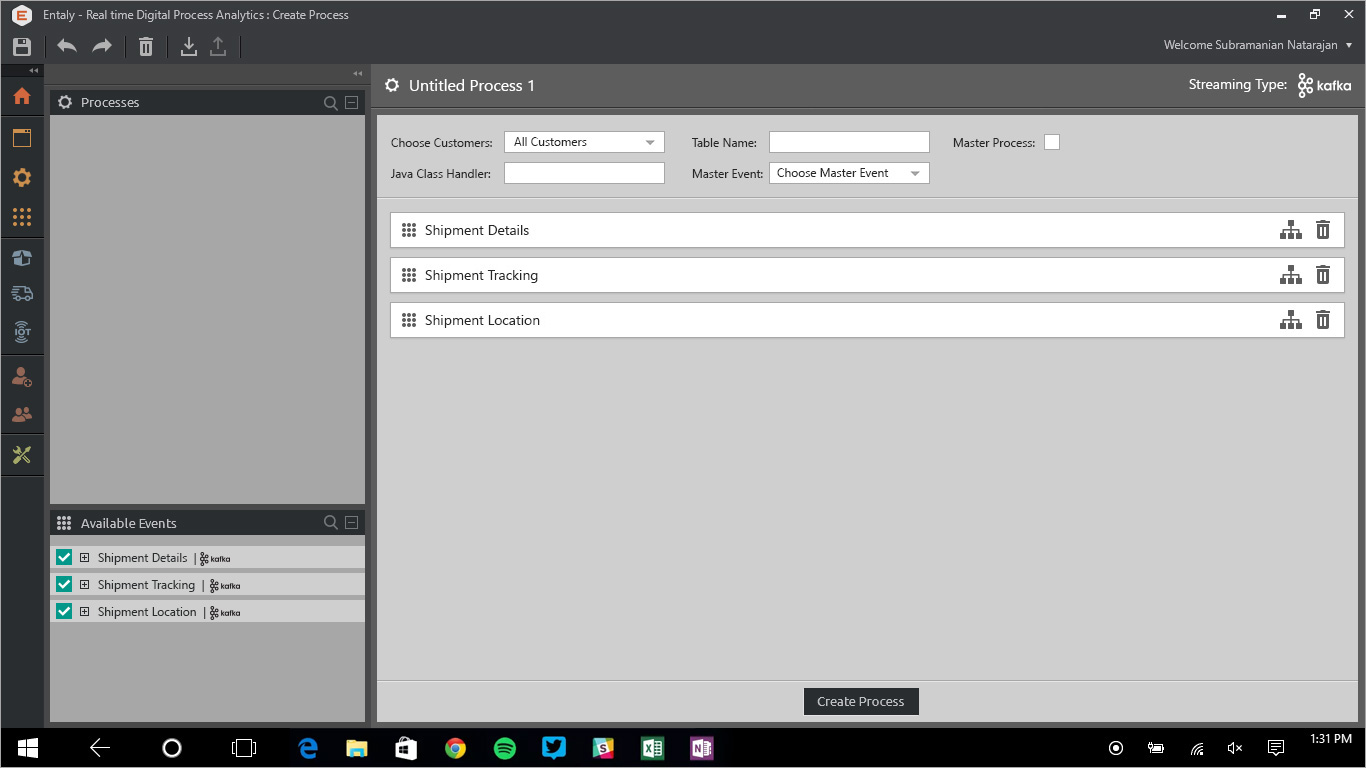The width and height of the screenshot is (1366, 768).
Task: Enable the Master Process checkbox
Action: (x=1052, y=142)
